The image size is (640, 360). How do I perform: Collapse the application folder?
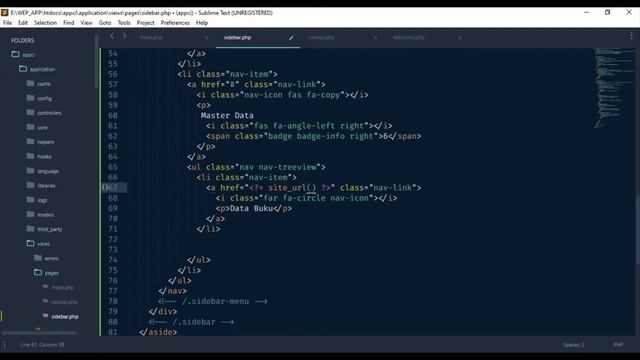(23, 69)
